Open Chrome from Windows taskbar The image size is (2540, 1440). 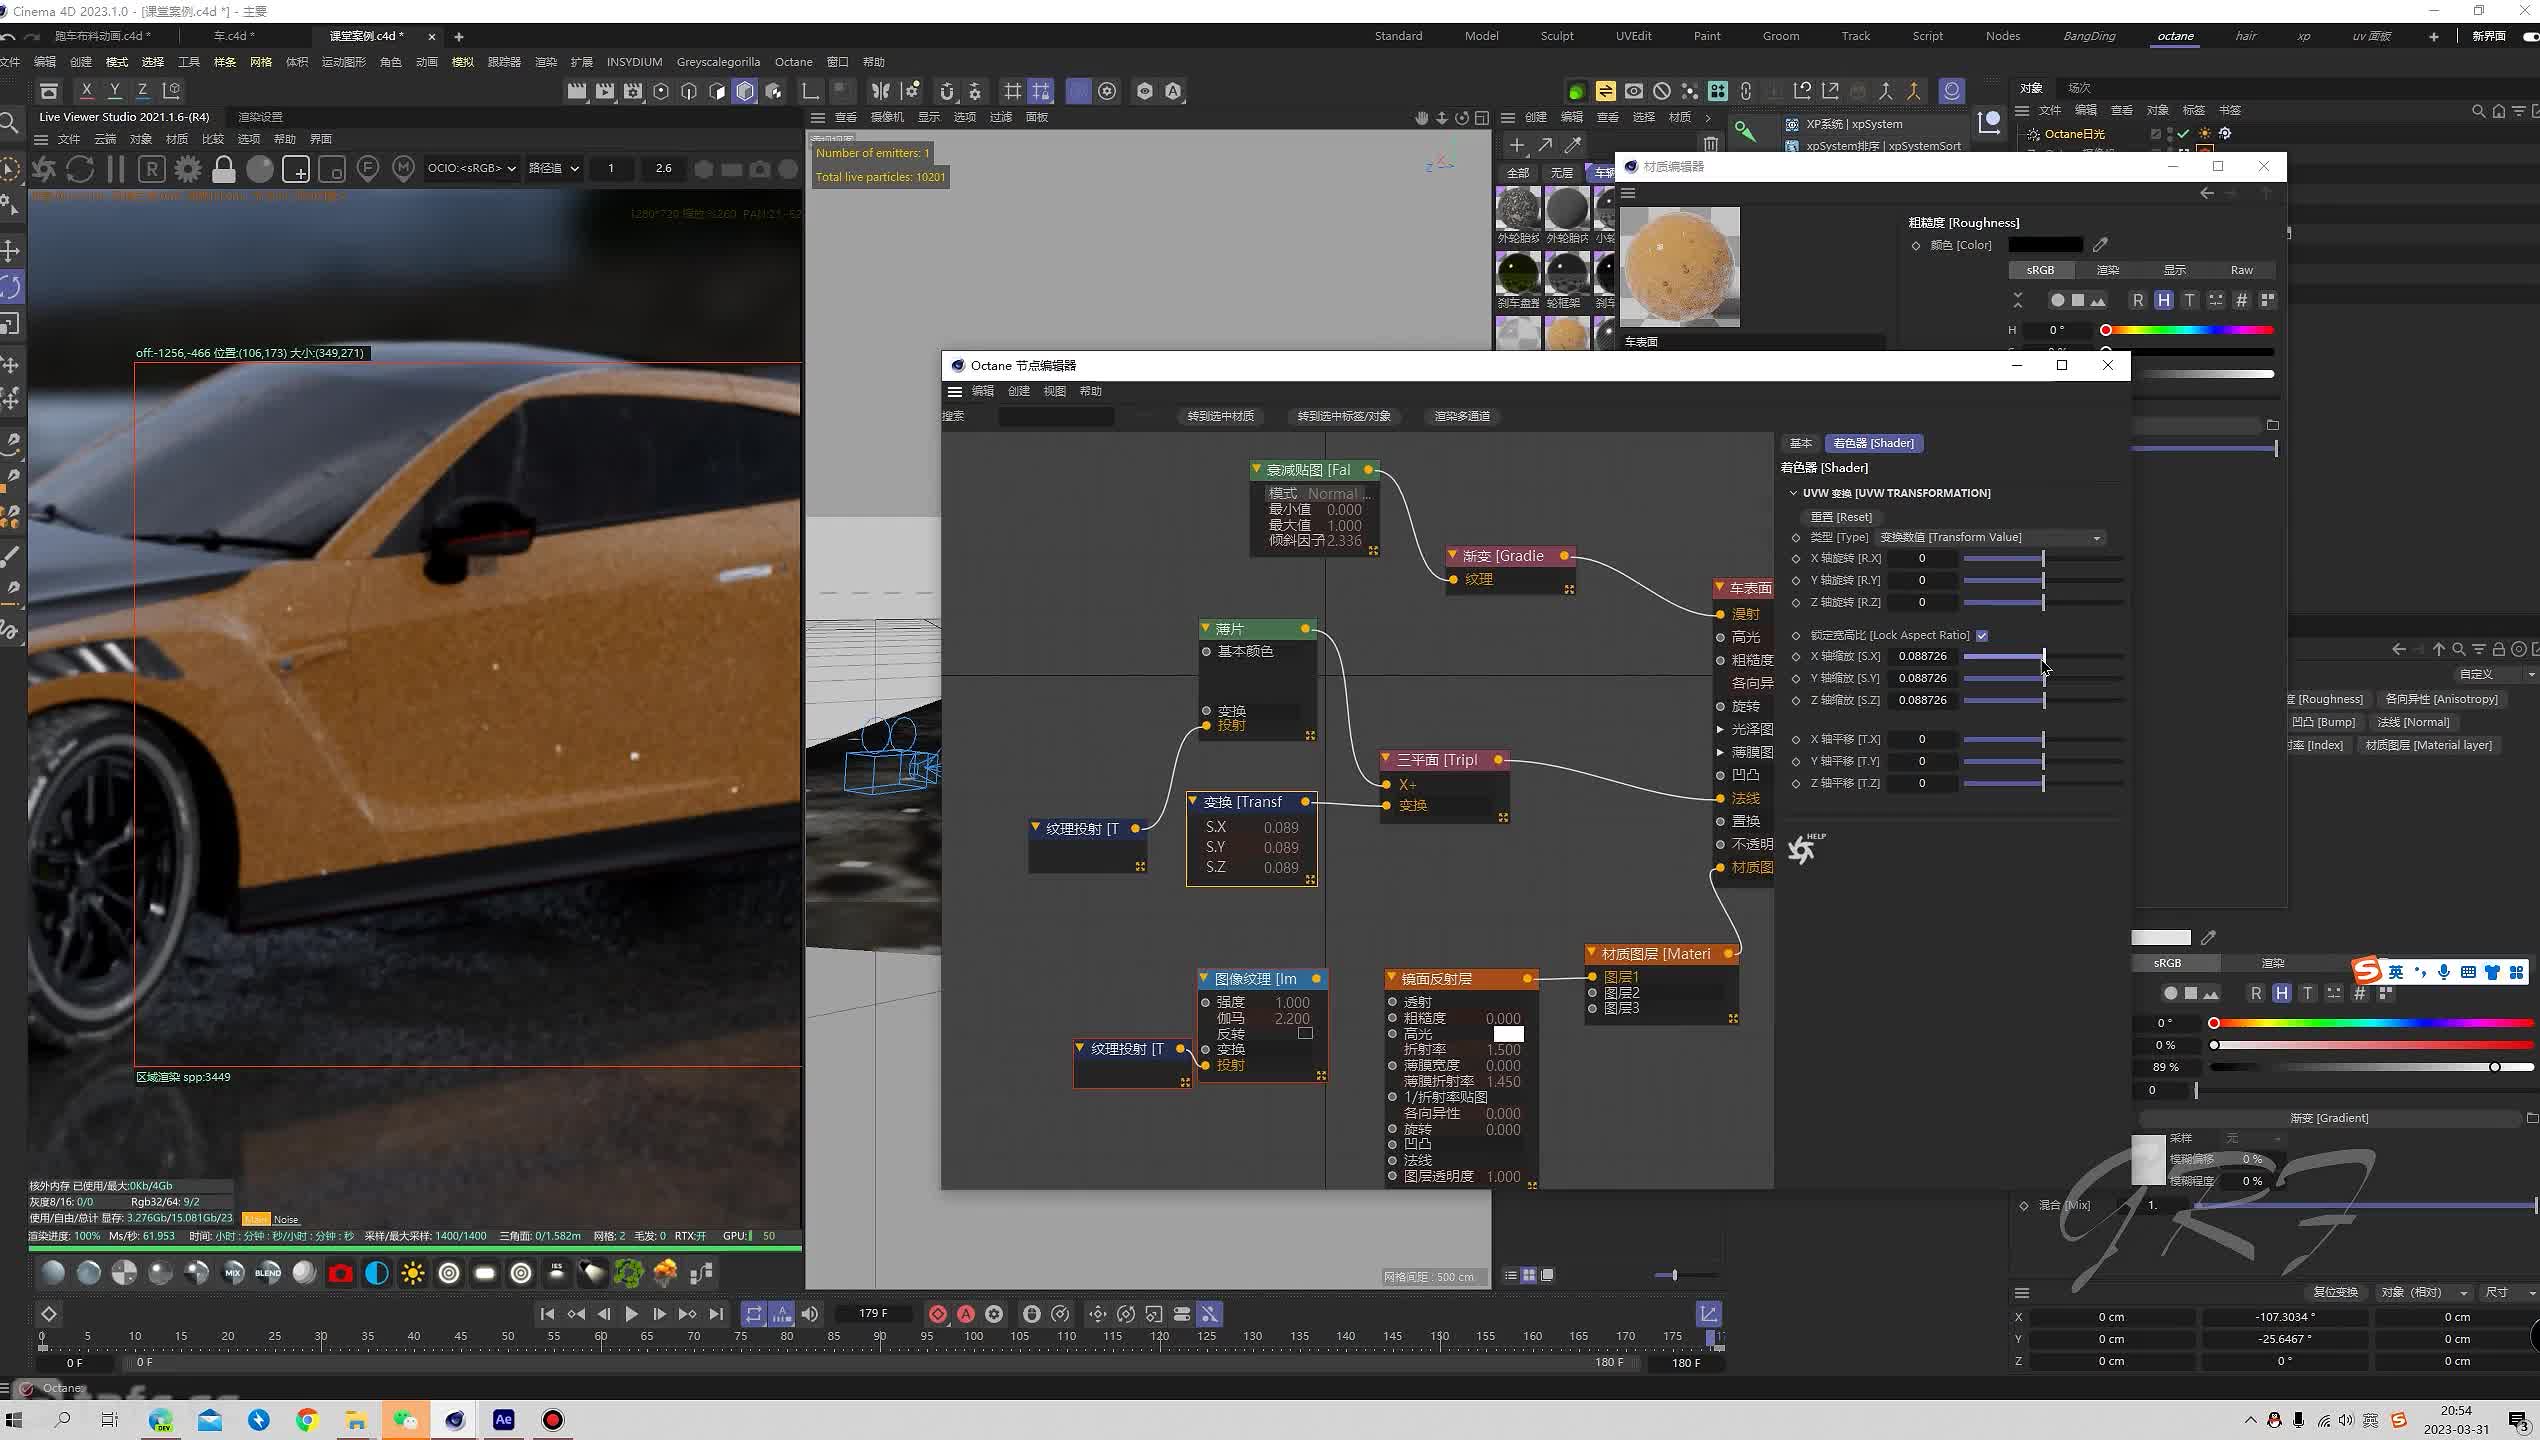(307, 1420)
